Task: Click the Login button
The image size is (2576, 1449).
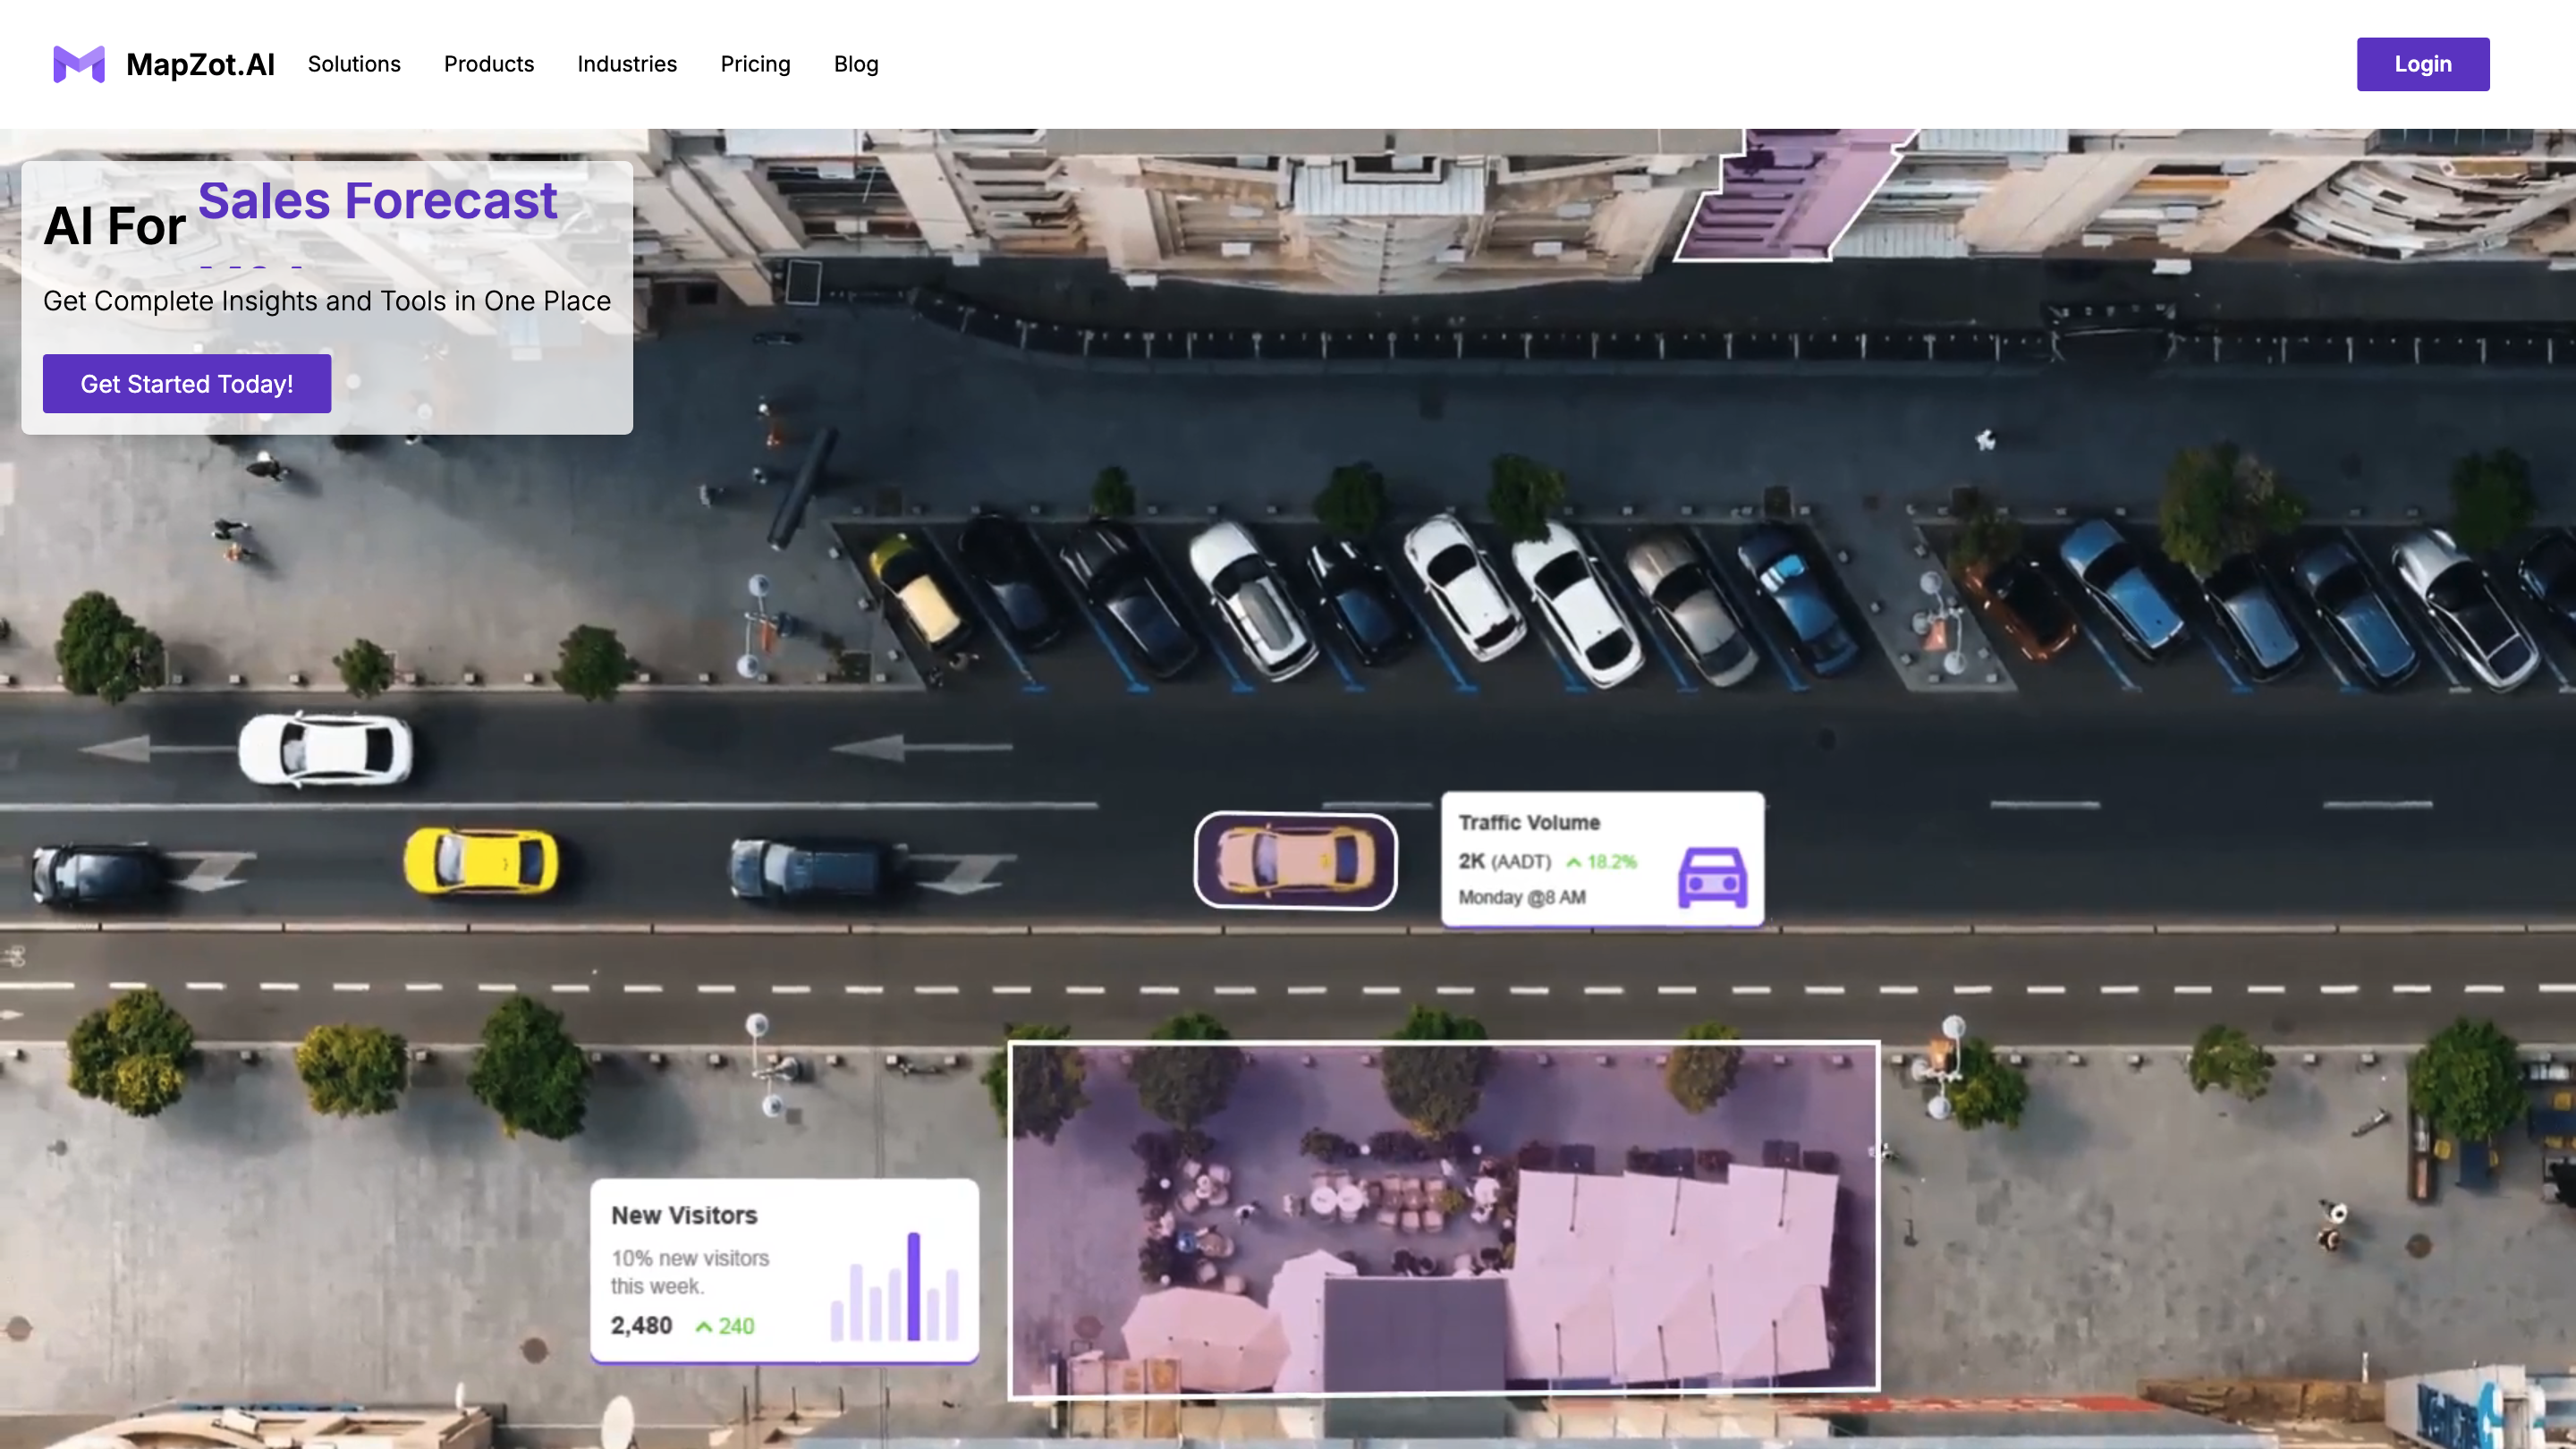Action: tap(2423, 64)
